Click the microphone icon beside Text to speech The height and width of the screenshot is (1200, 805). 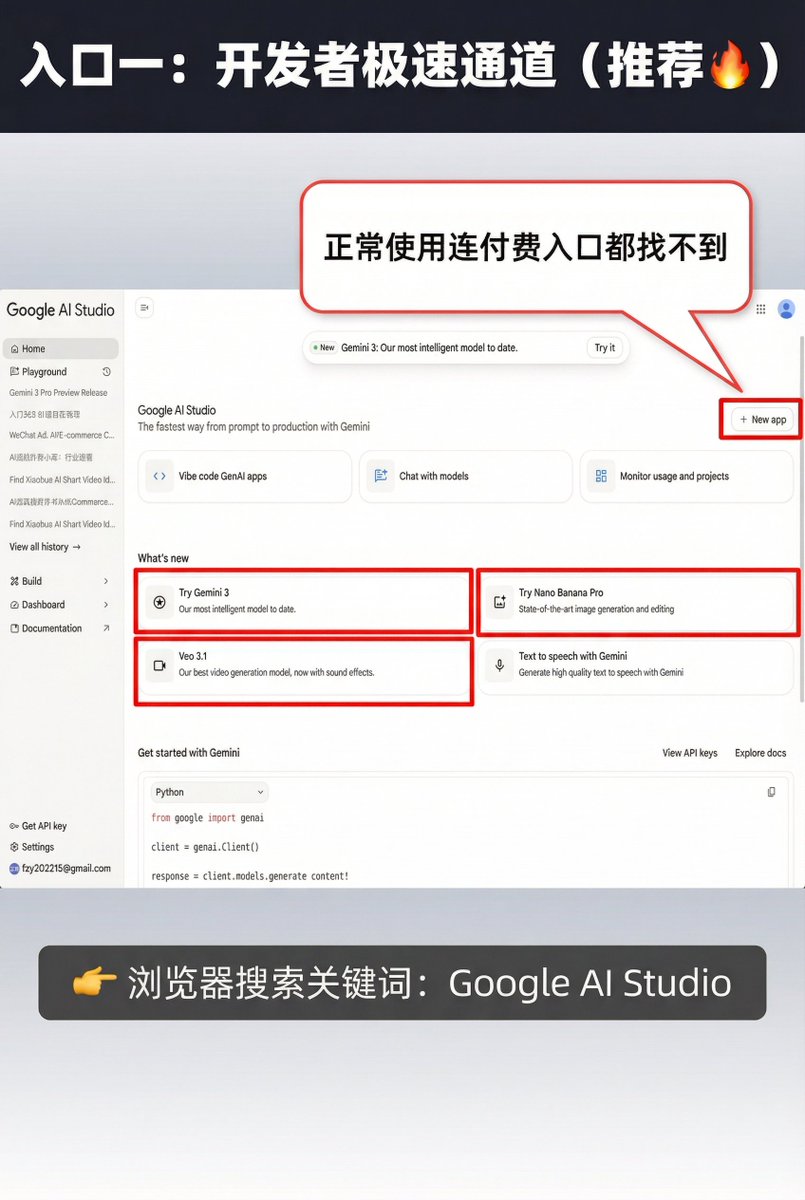tap(500, 665)
